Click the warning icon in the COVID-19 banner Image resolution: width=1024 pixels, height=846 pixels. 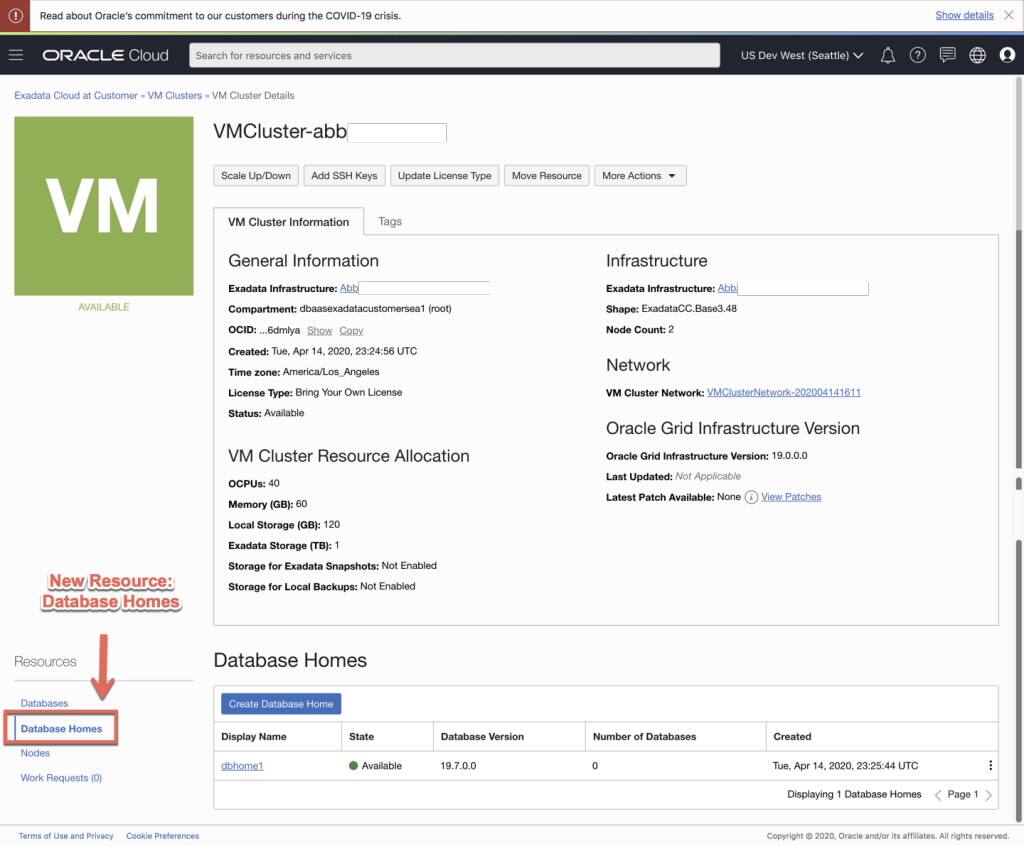point(18,15)
